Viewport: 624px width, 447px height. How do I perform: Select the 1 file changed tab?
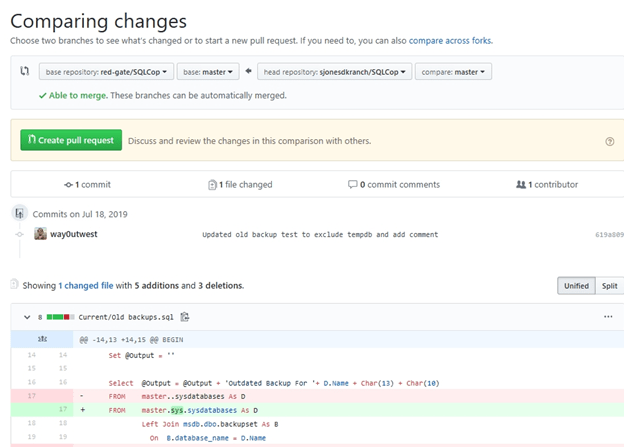239,185
